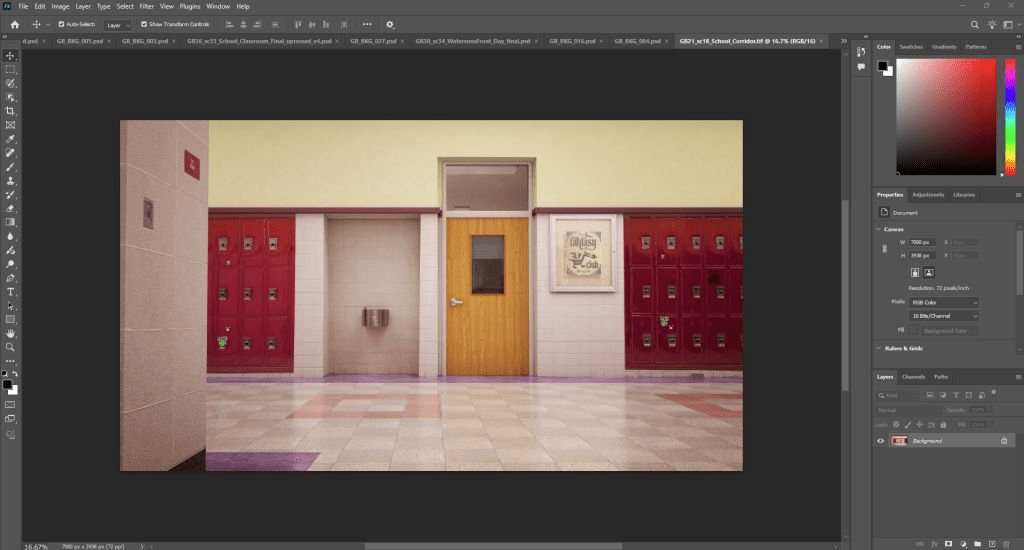Image resolution: width=1024 pixels, height=550 pixels.
Task: Toggle the Auto-Select checkbox
Action: [61, 24]
